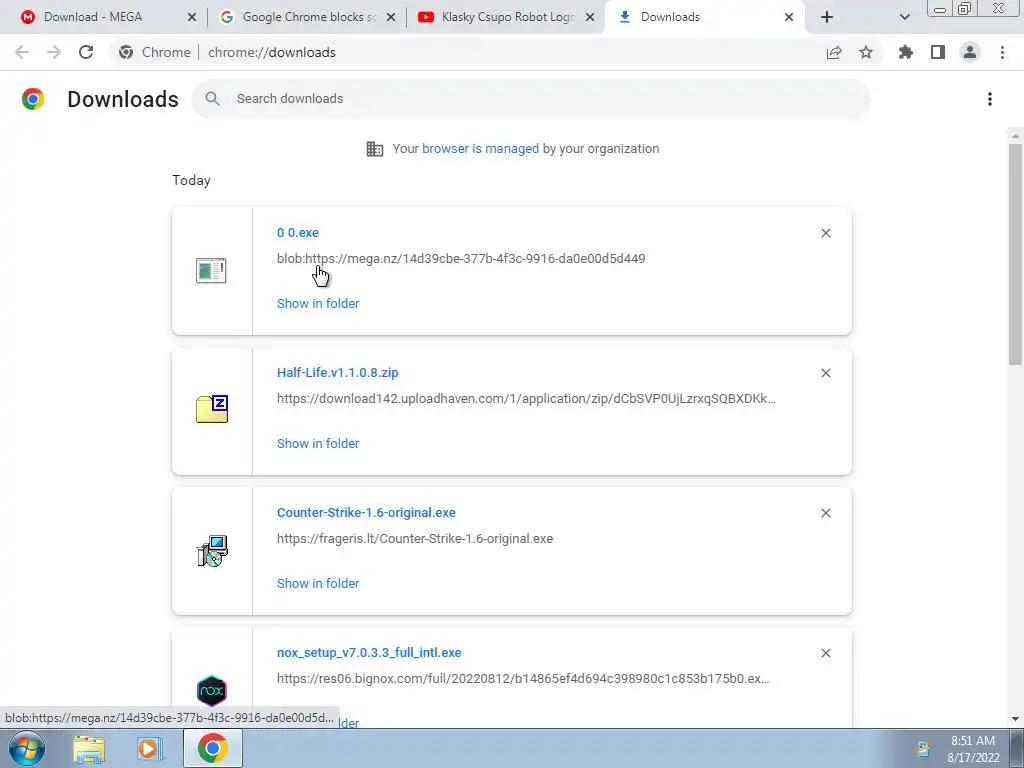
Task: Click the system tray notification icon
Action: [x=923, y=748]
